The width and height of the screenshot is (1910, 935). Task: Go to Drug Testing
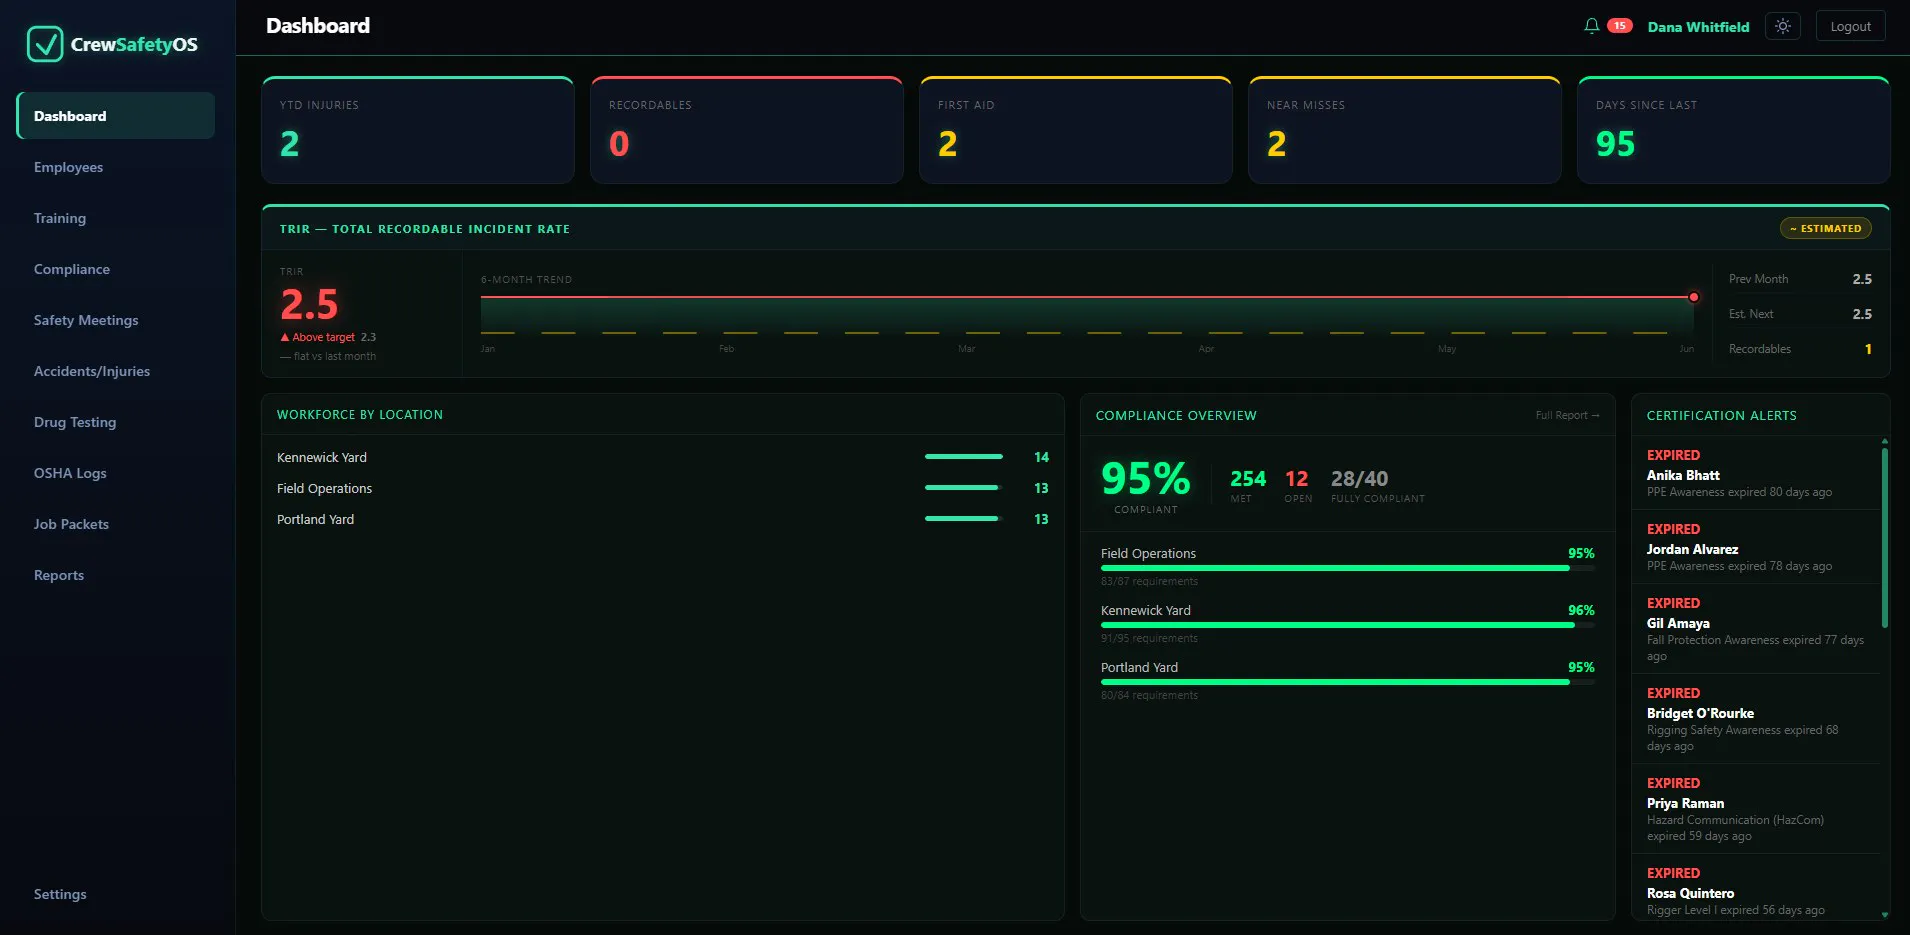(x=116, y=422)
